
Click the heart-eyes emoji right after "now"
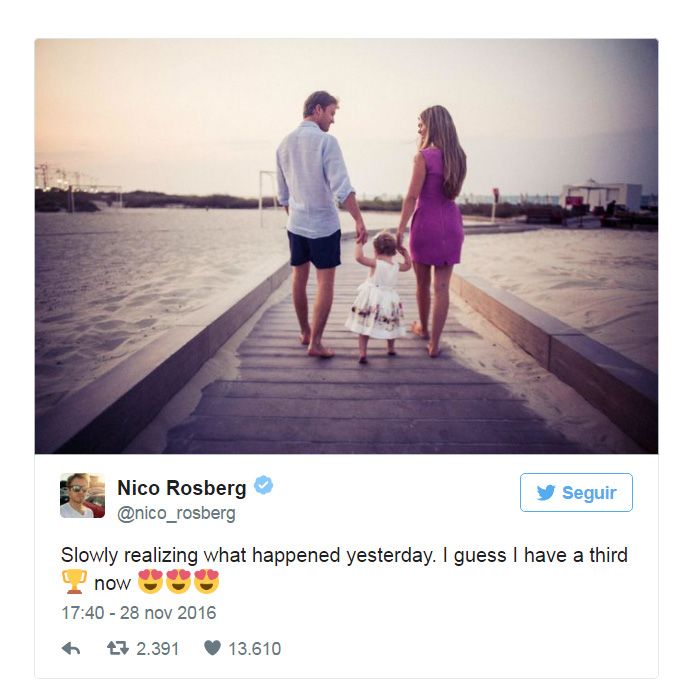(x=150, y=581)
